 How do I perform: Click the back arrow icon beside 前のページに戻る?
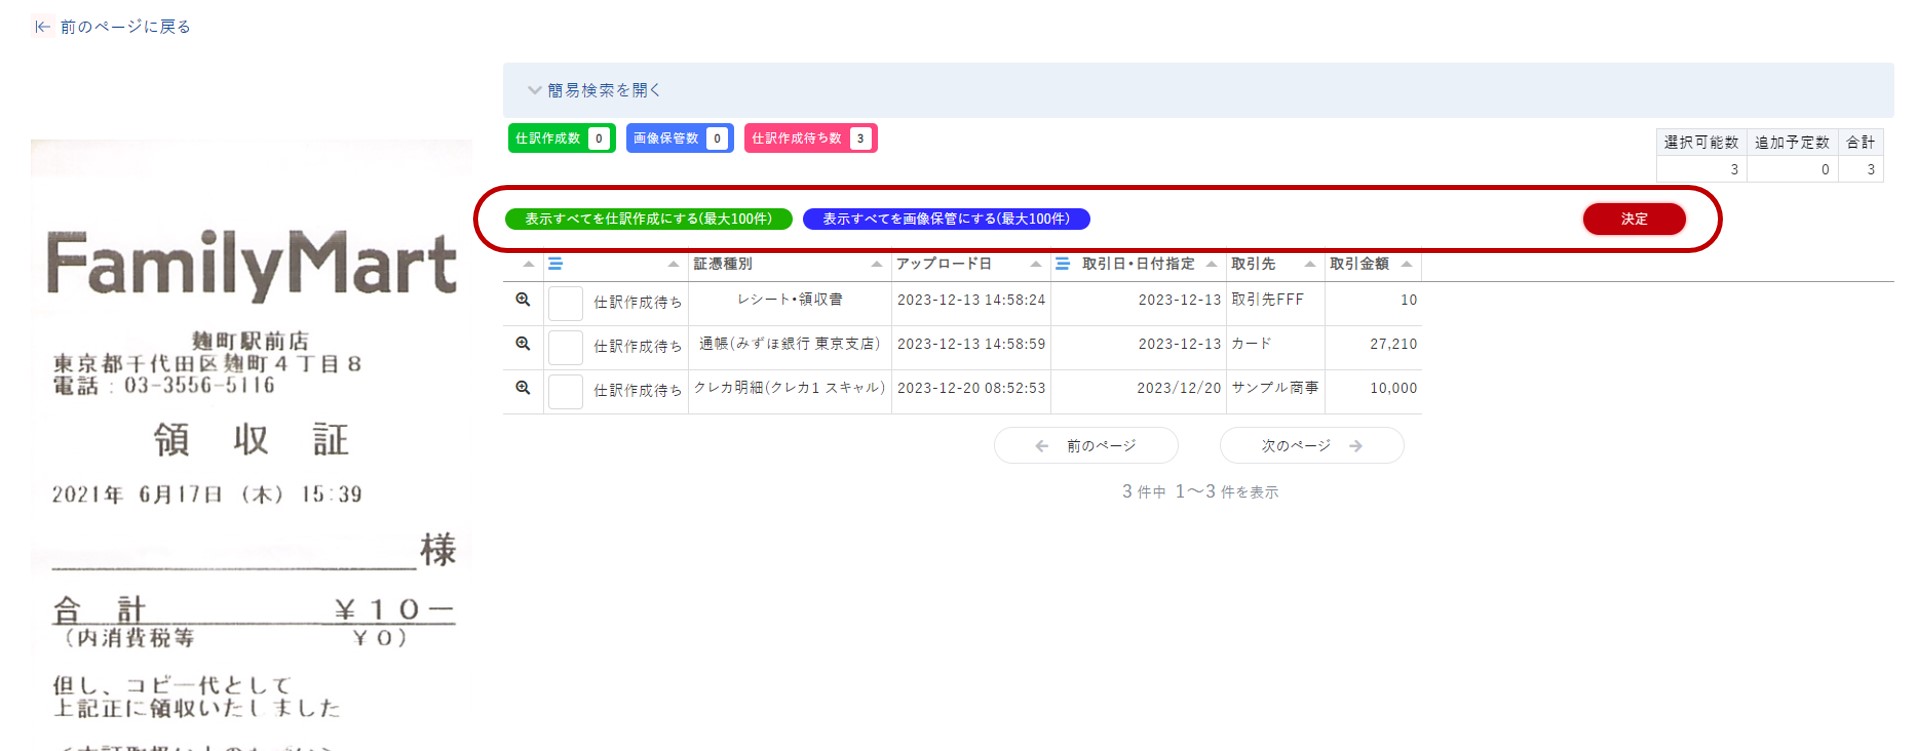point(42,27)
